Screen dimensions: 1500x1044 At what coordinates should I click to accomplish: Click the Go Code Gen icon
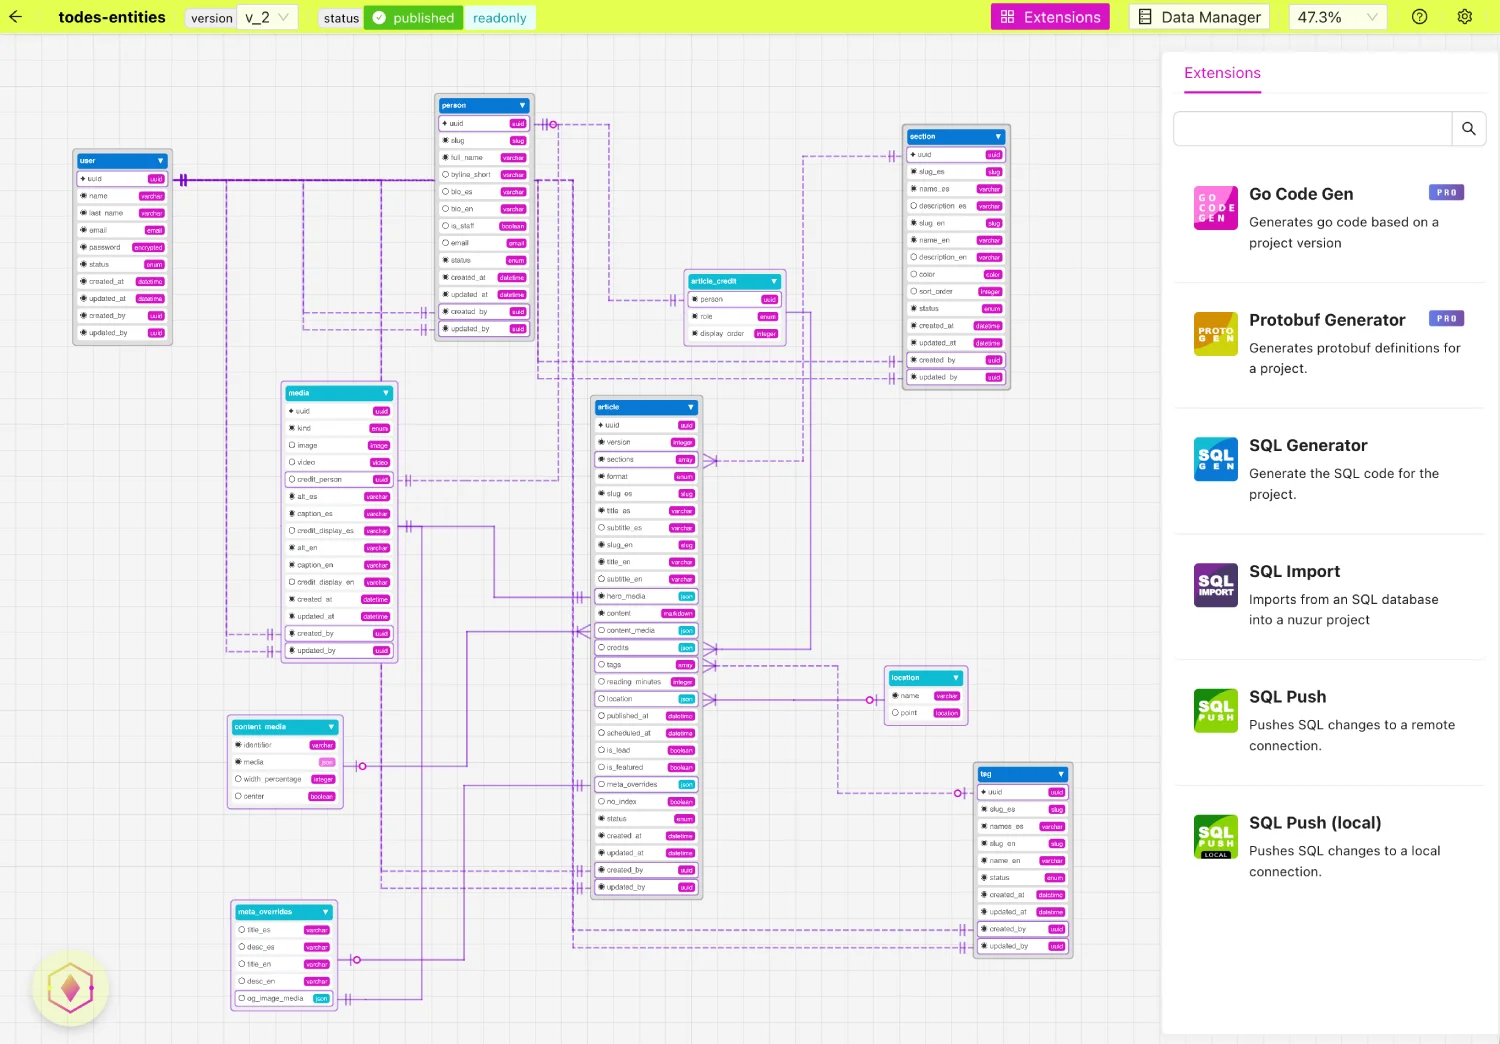[x=1216, y=208]
